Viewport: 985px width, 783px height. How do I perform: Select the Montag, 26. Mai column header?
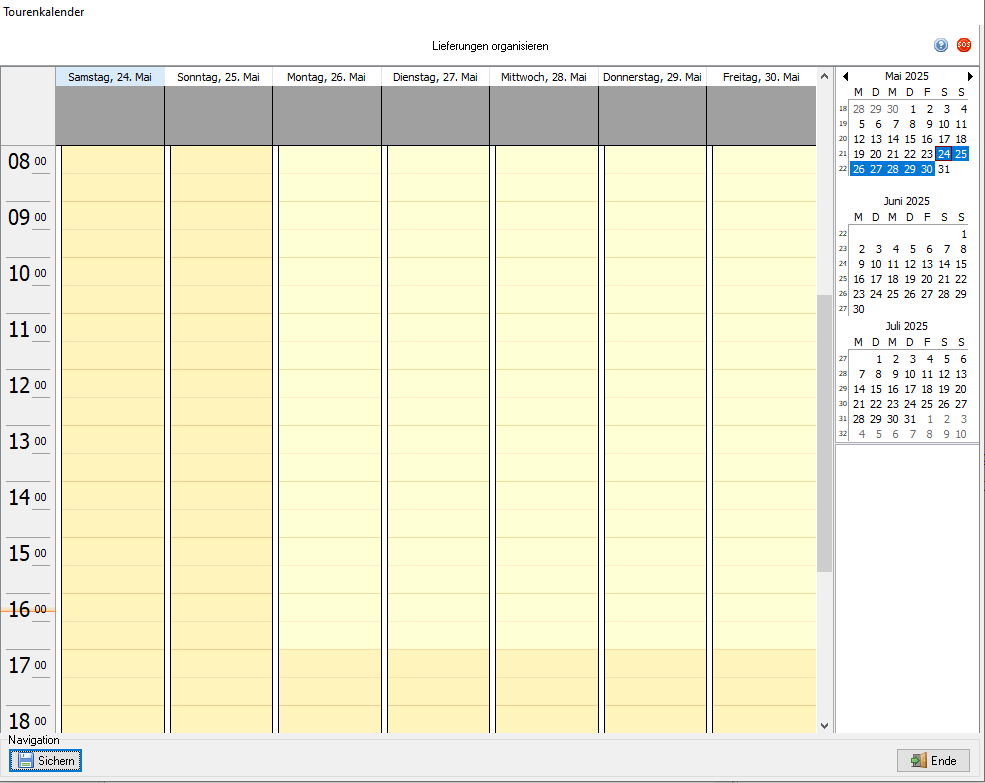pyautogui.click(x=326, y=77)
